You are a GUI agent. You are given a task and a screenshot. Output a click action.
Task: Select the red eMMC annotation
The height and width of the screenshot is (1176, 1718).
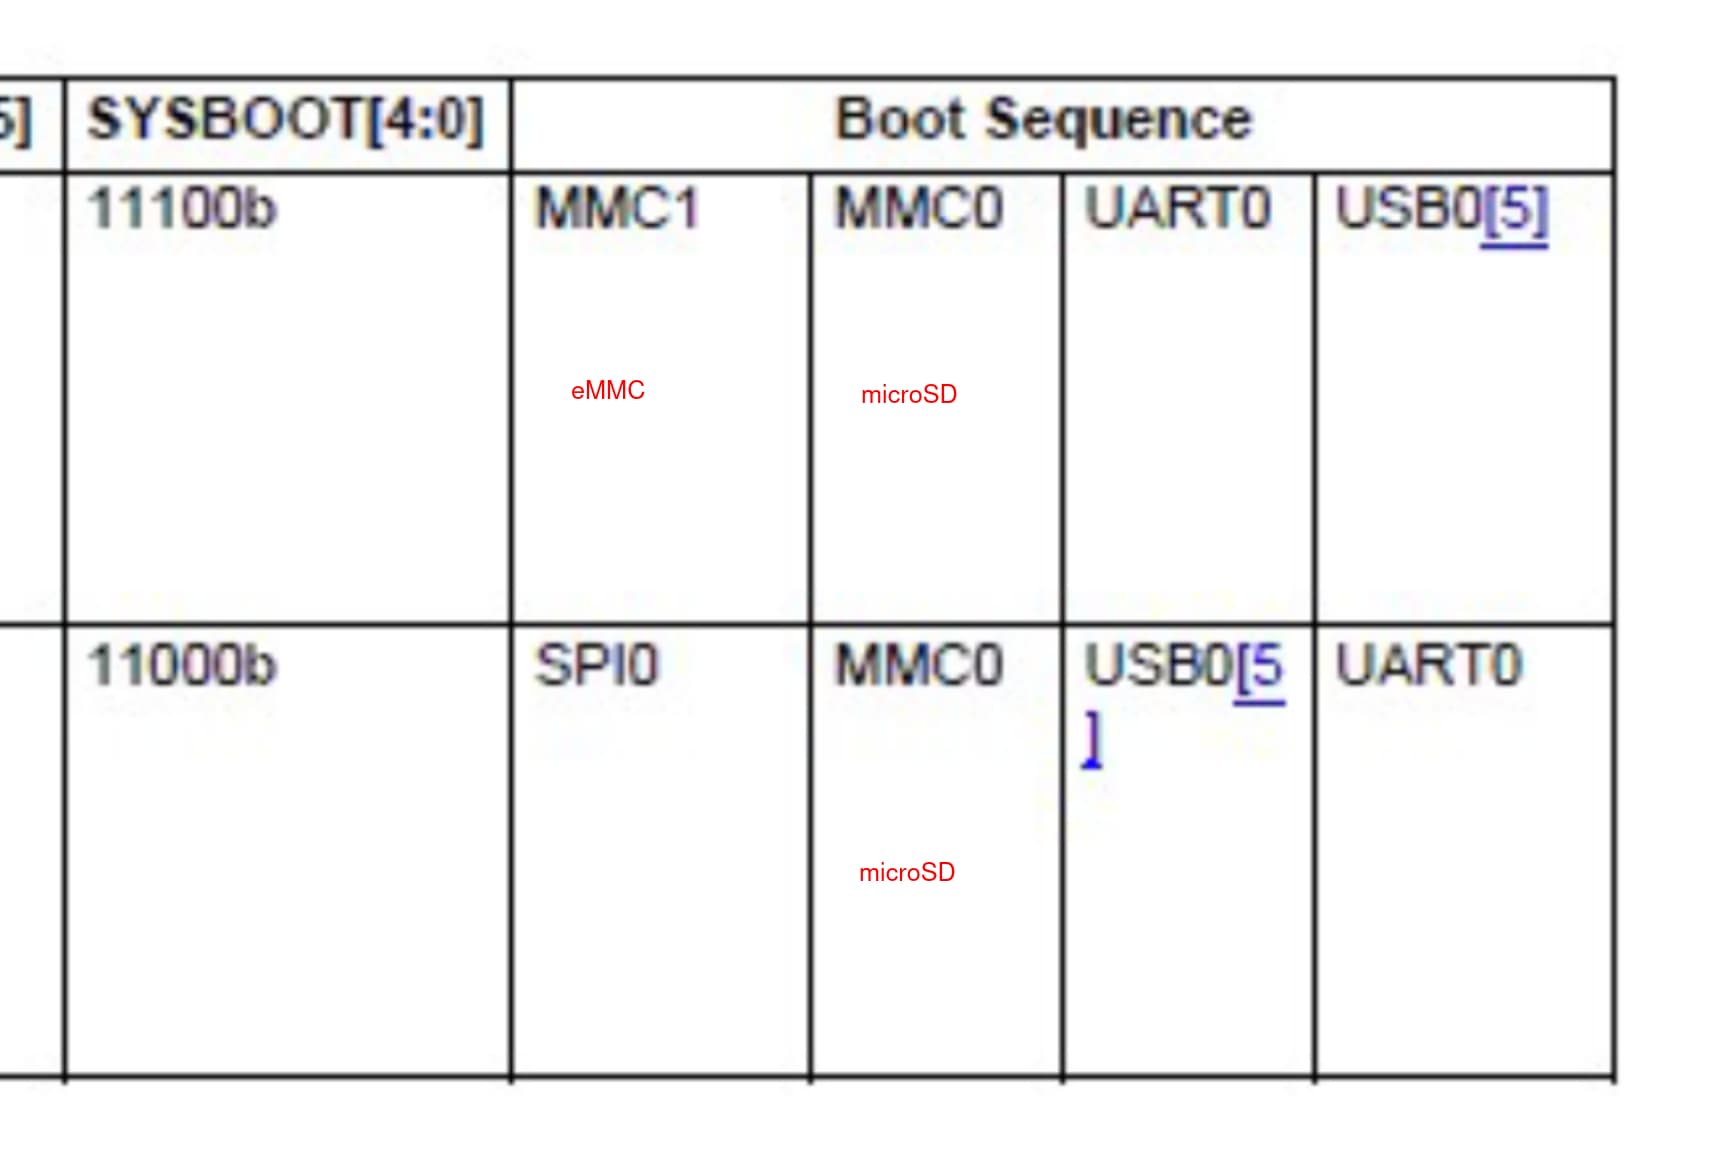pyautogui.click(x=608, y=391)
